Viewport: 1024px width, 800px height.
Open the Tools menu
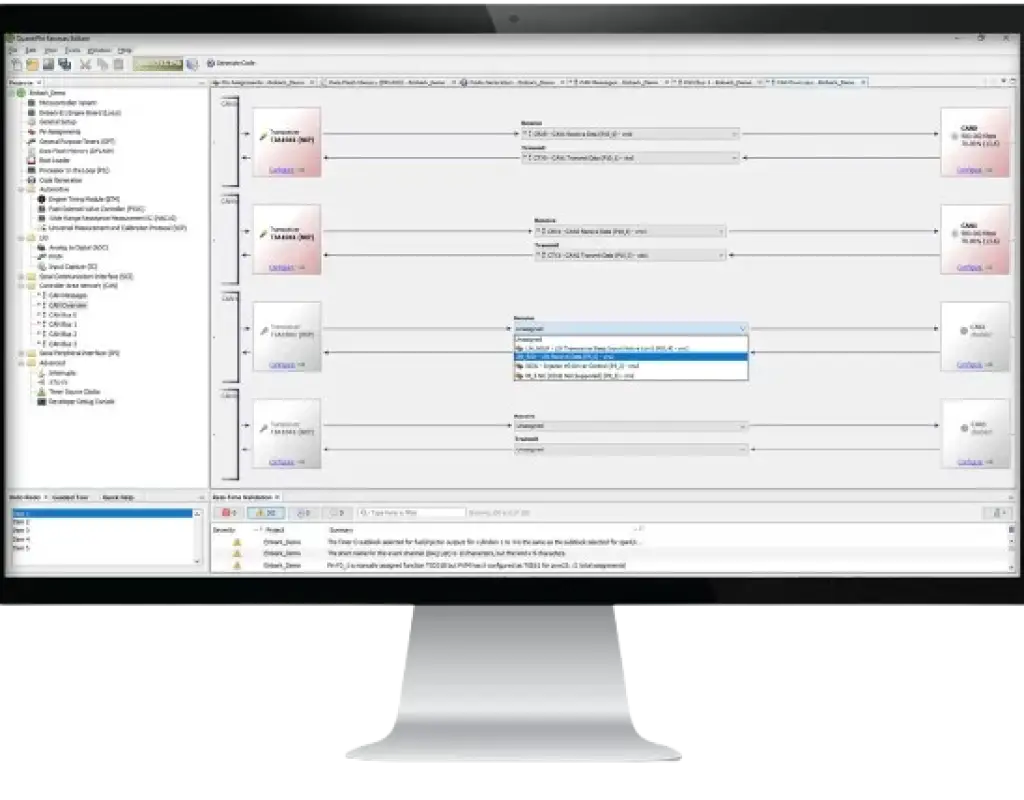[x=73, y=50]
